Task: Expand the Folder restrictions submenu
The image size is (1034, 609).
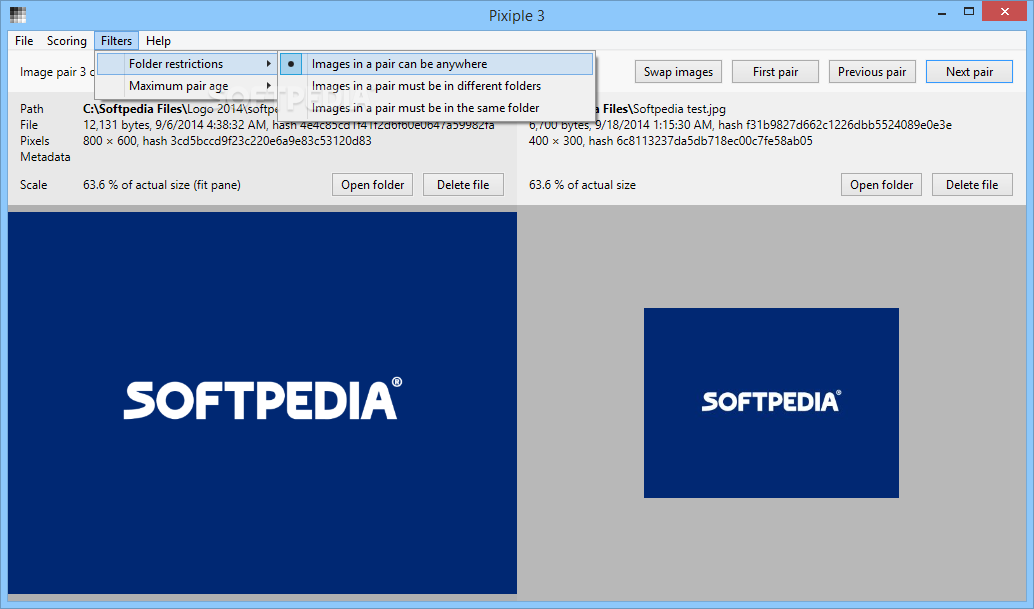Action: point(186,64)
